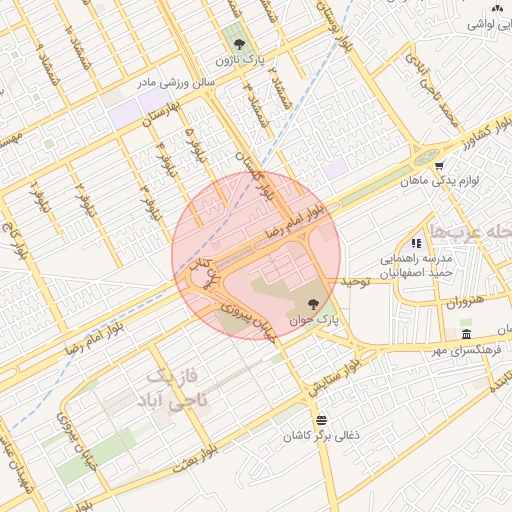Click the لوازم یدکی ماهان place label

439,182
